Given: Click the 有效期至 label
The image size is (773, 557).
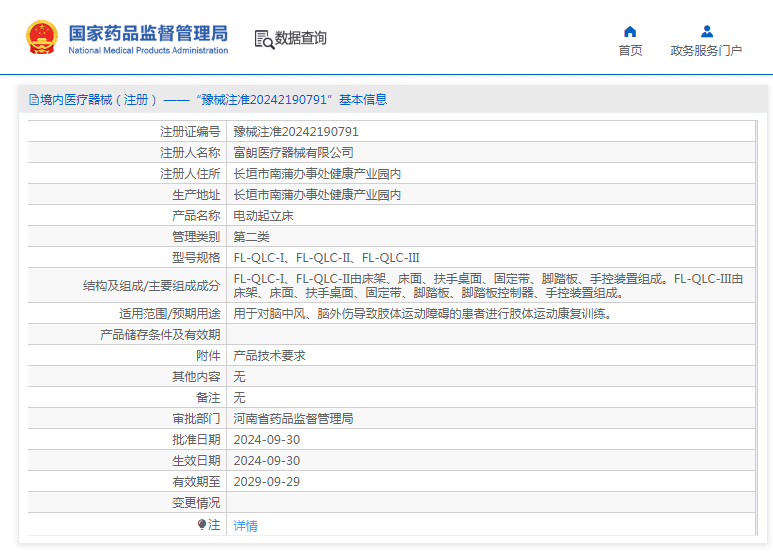Looking at the screenshot, I should point(196,482).
